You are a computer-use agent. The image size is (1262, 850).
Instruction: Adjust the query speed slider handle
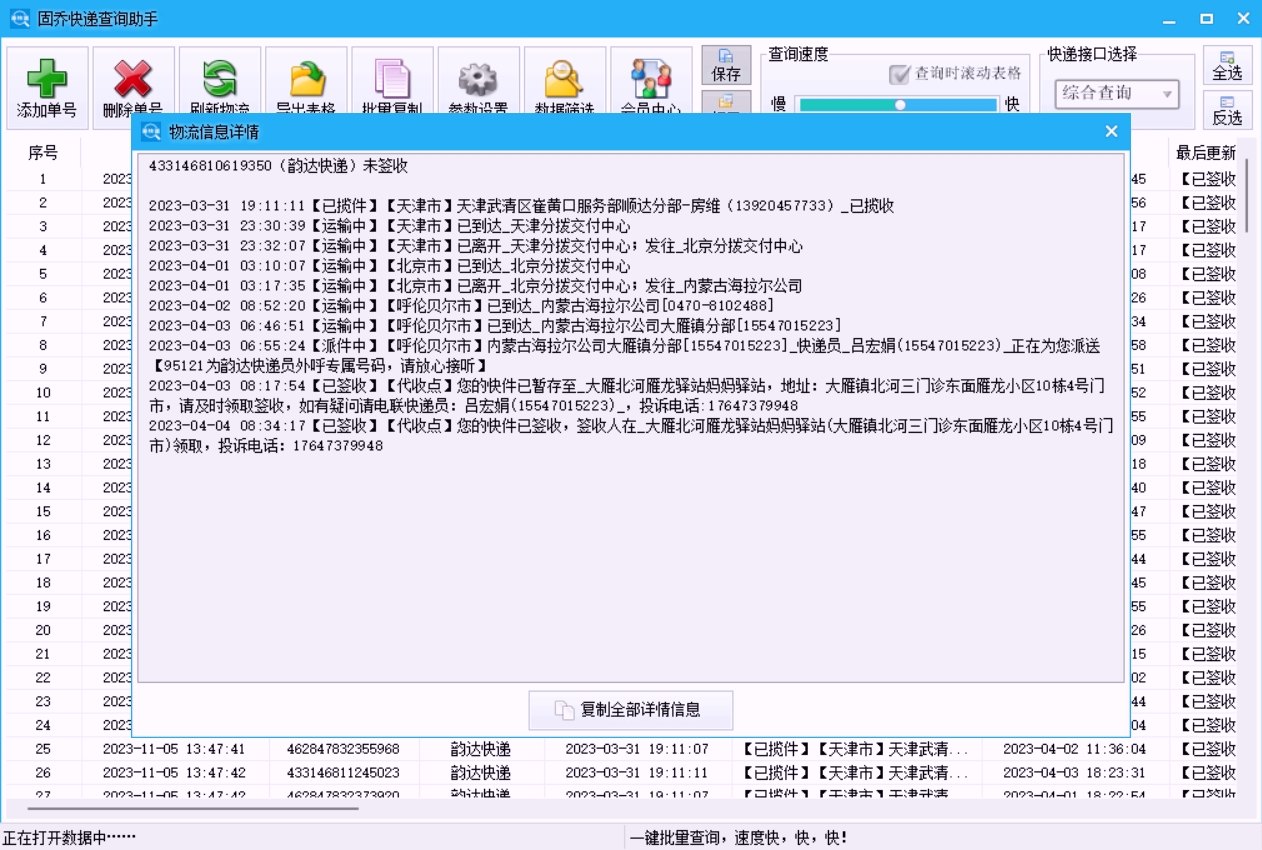pyautogui.click(x=900, y=104)
